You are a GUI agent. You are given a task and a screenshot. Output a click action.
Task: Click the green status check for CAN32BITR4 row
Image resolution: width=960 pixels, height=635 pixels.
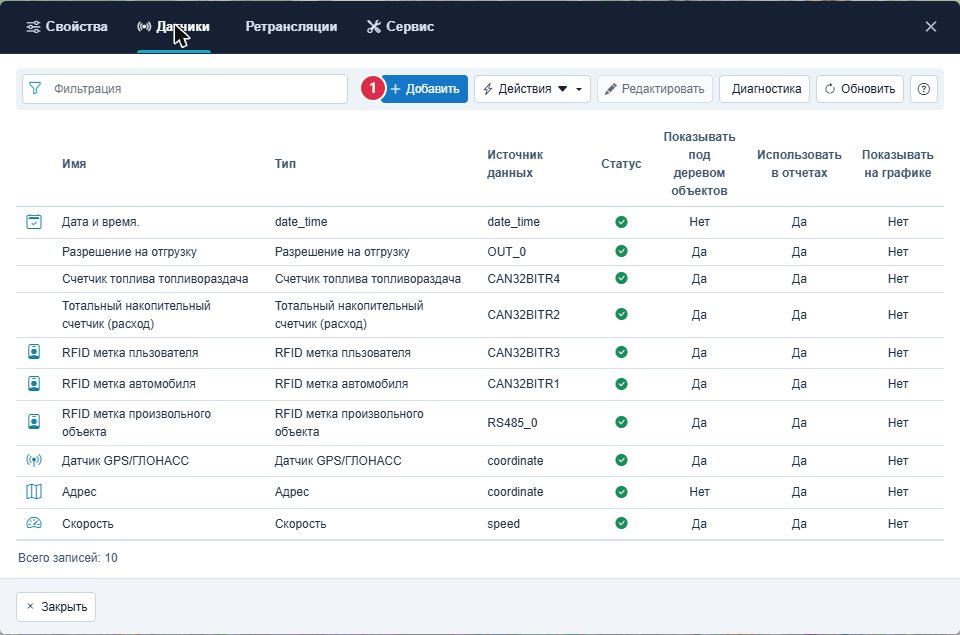point(621,278)
